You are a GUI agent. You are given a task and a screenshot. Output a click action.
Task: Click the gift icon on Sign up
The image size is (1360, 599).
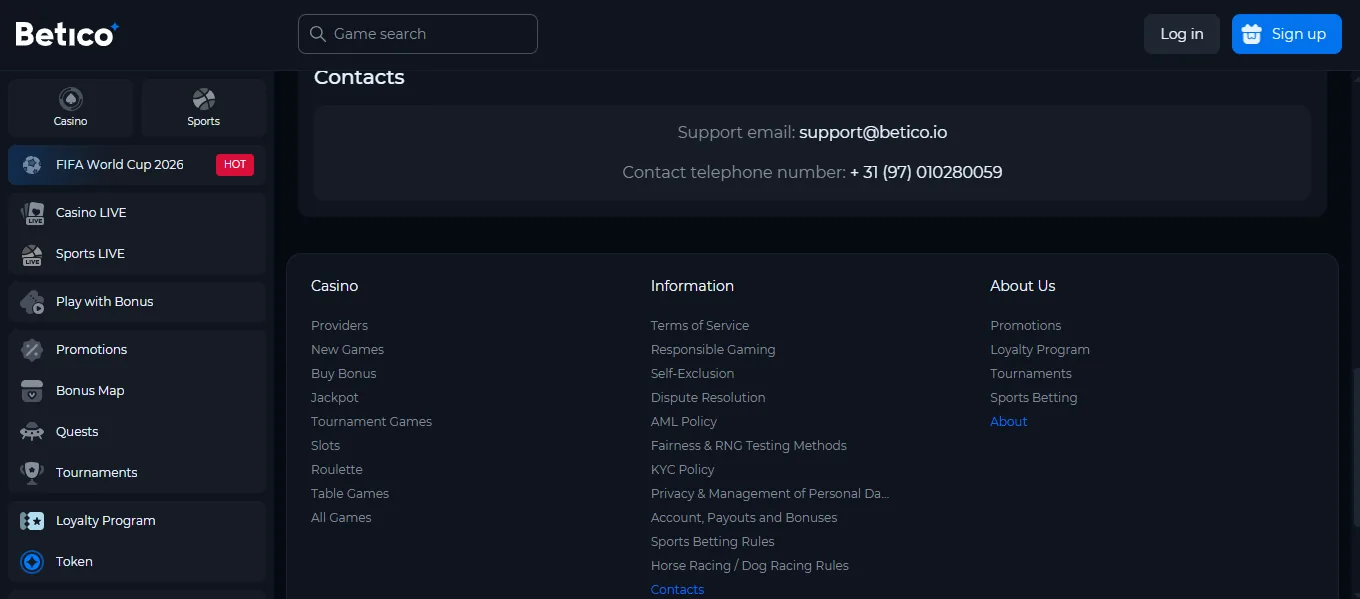[1252, 34]
